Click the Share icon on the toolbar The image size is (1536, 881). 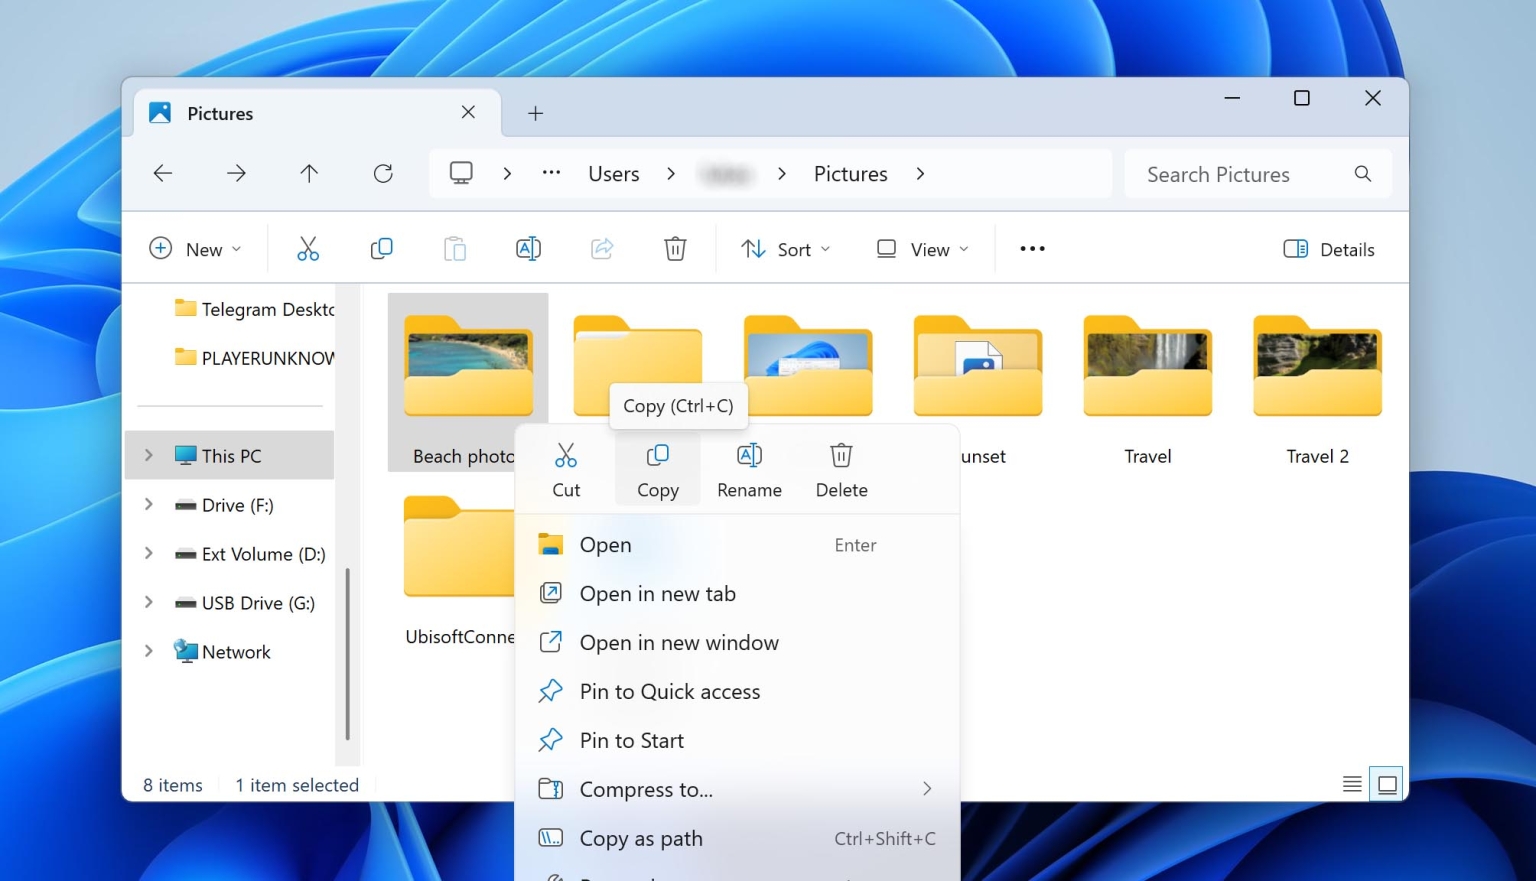click(x=602, y=248)
